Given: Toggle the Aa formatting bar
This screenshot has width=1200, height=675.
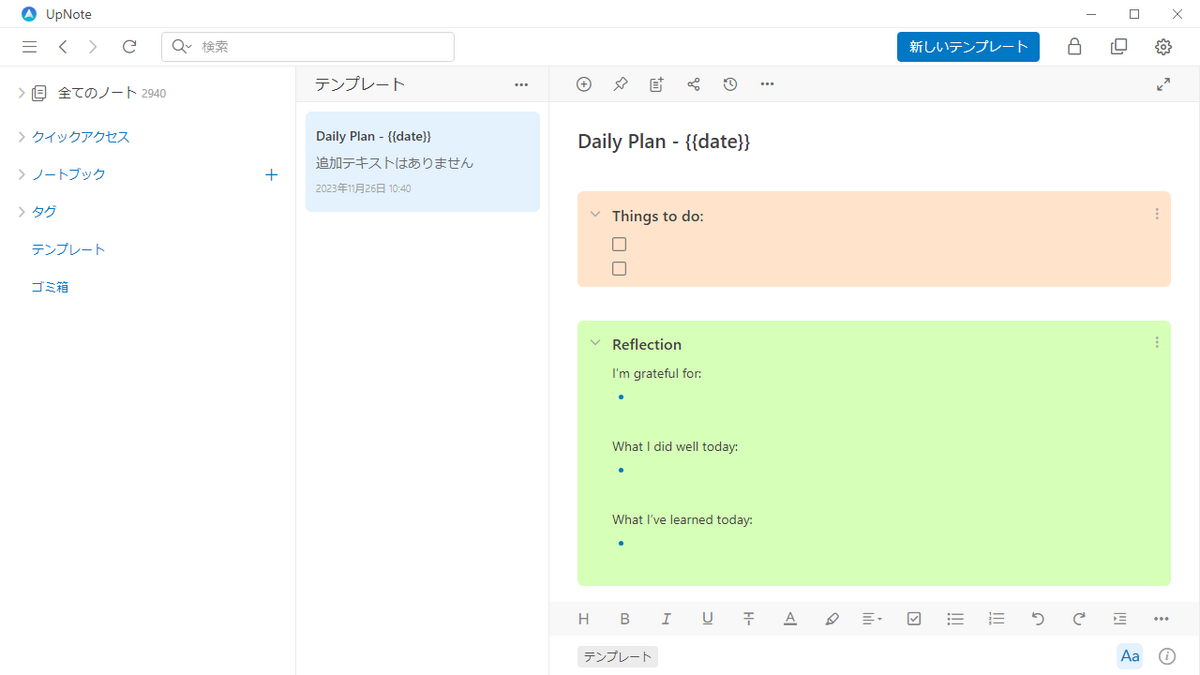Looking at the screenshot, I should 1130,656.
